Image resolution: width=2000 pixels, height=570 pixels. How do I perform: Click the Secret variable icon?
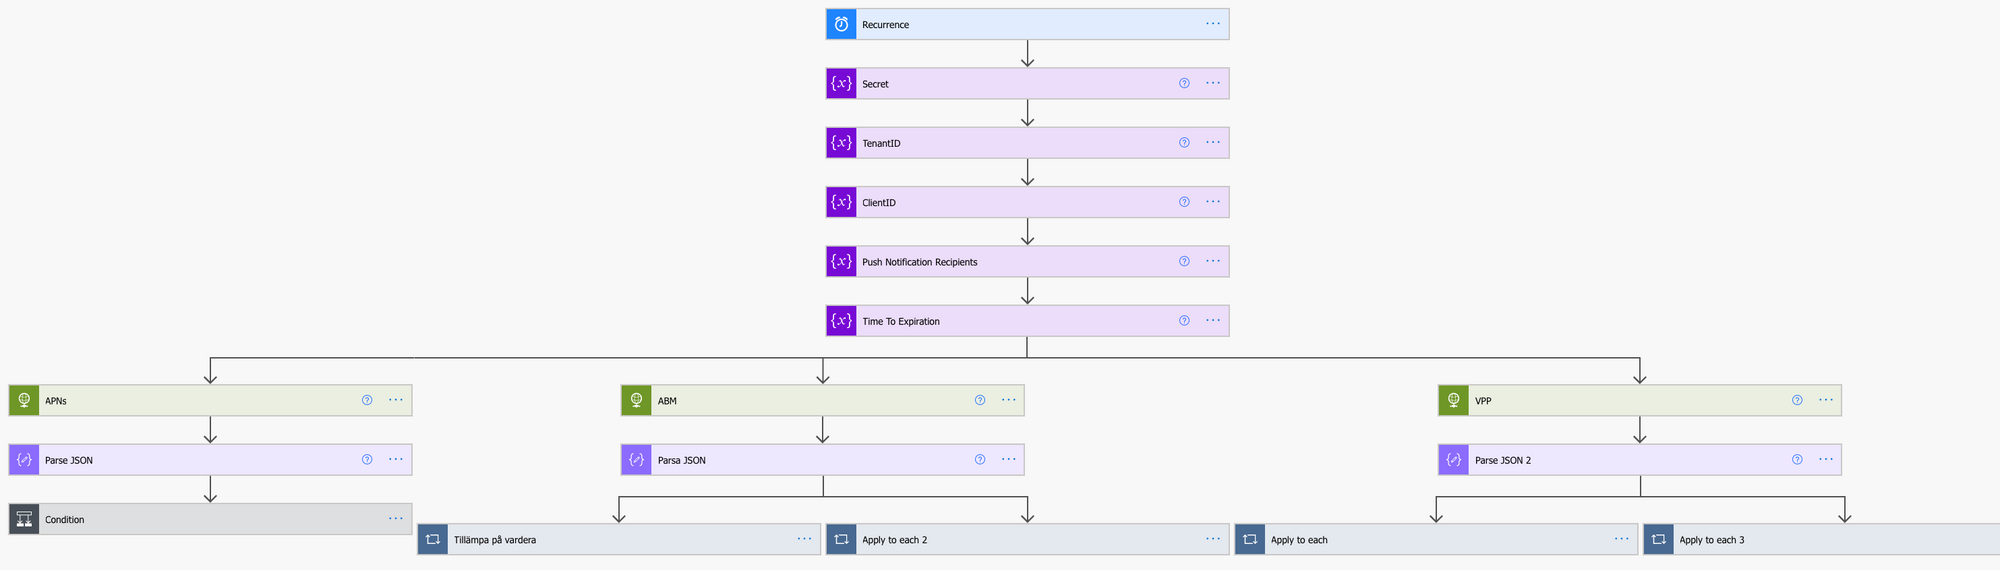click(841, 84)
